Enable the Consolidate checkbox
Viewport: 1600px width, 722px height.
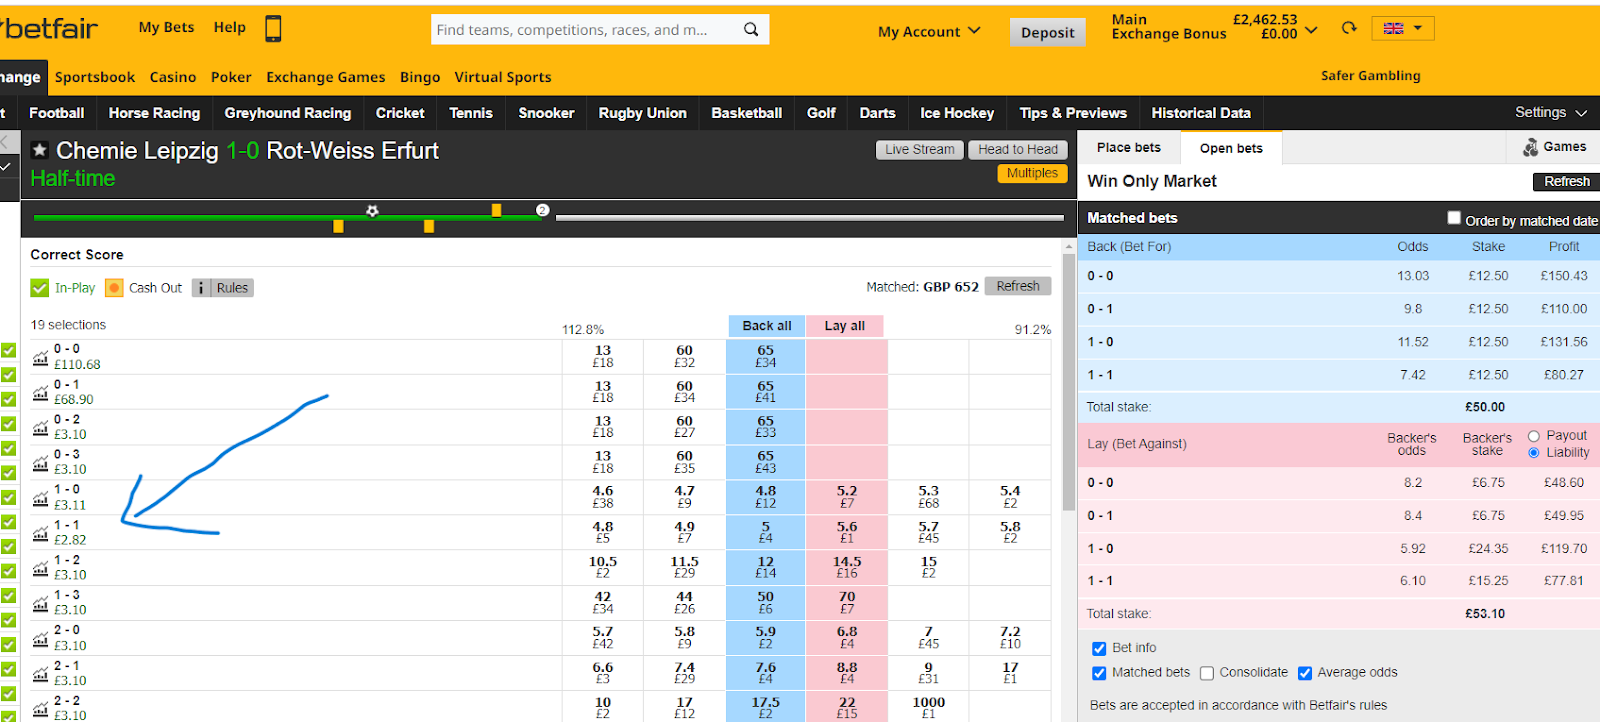click(x=1207, y=673)
